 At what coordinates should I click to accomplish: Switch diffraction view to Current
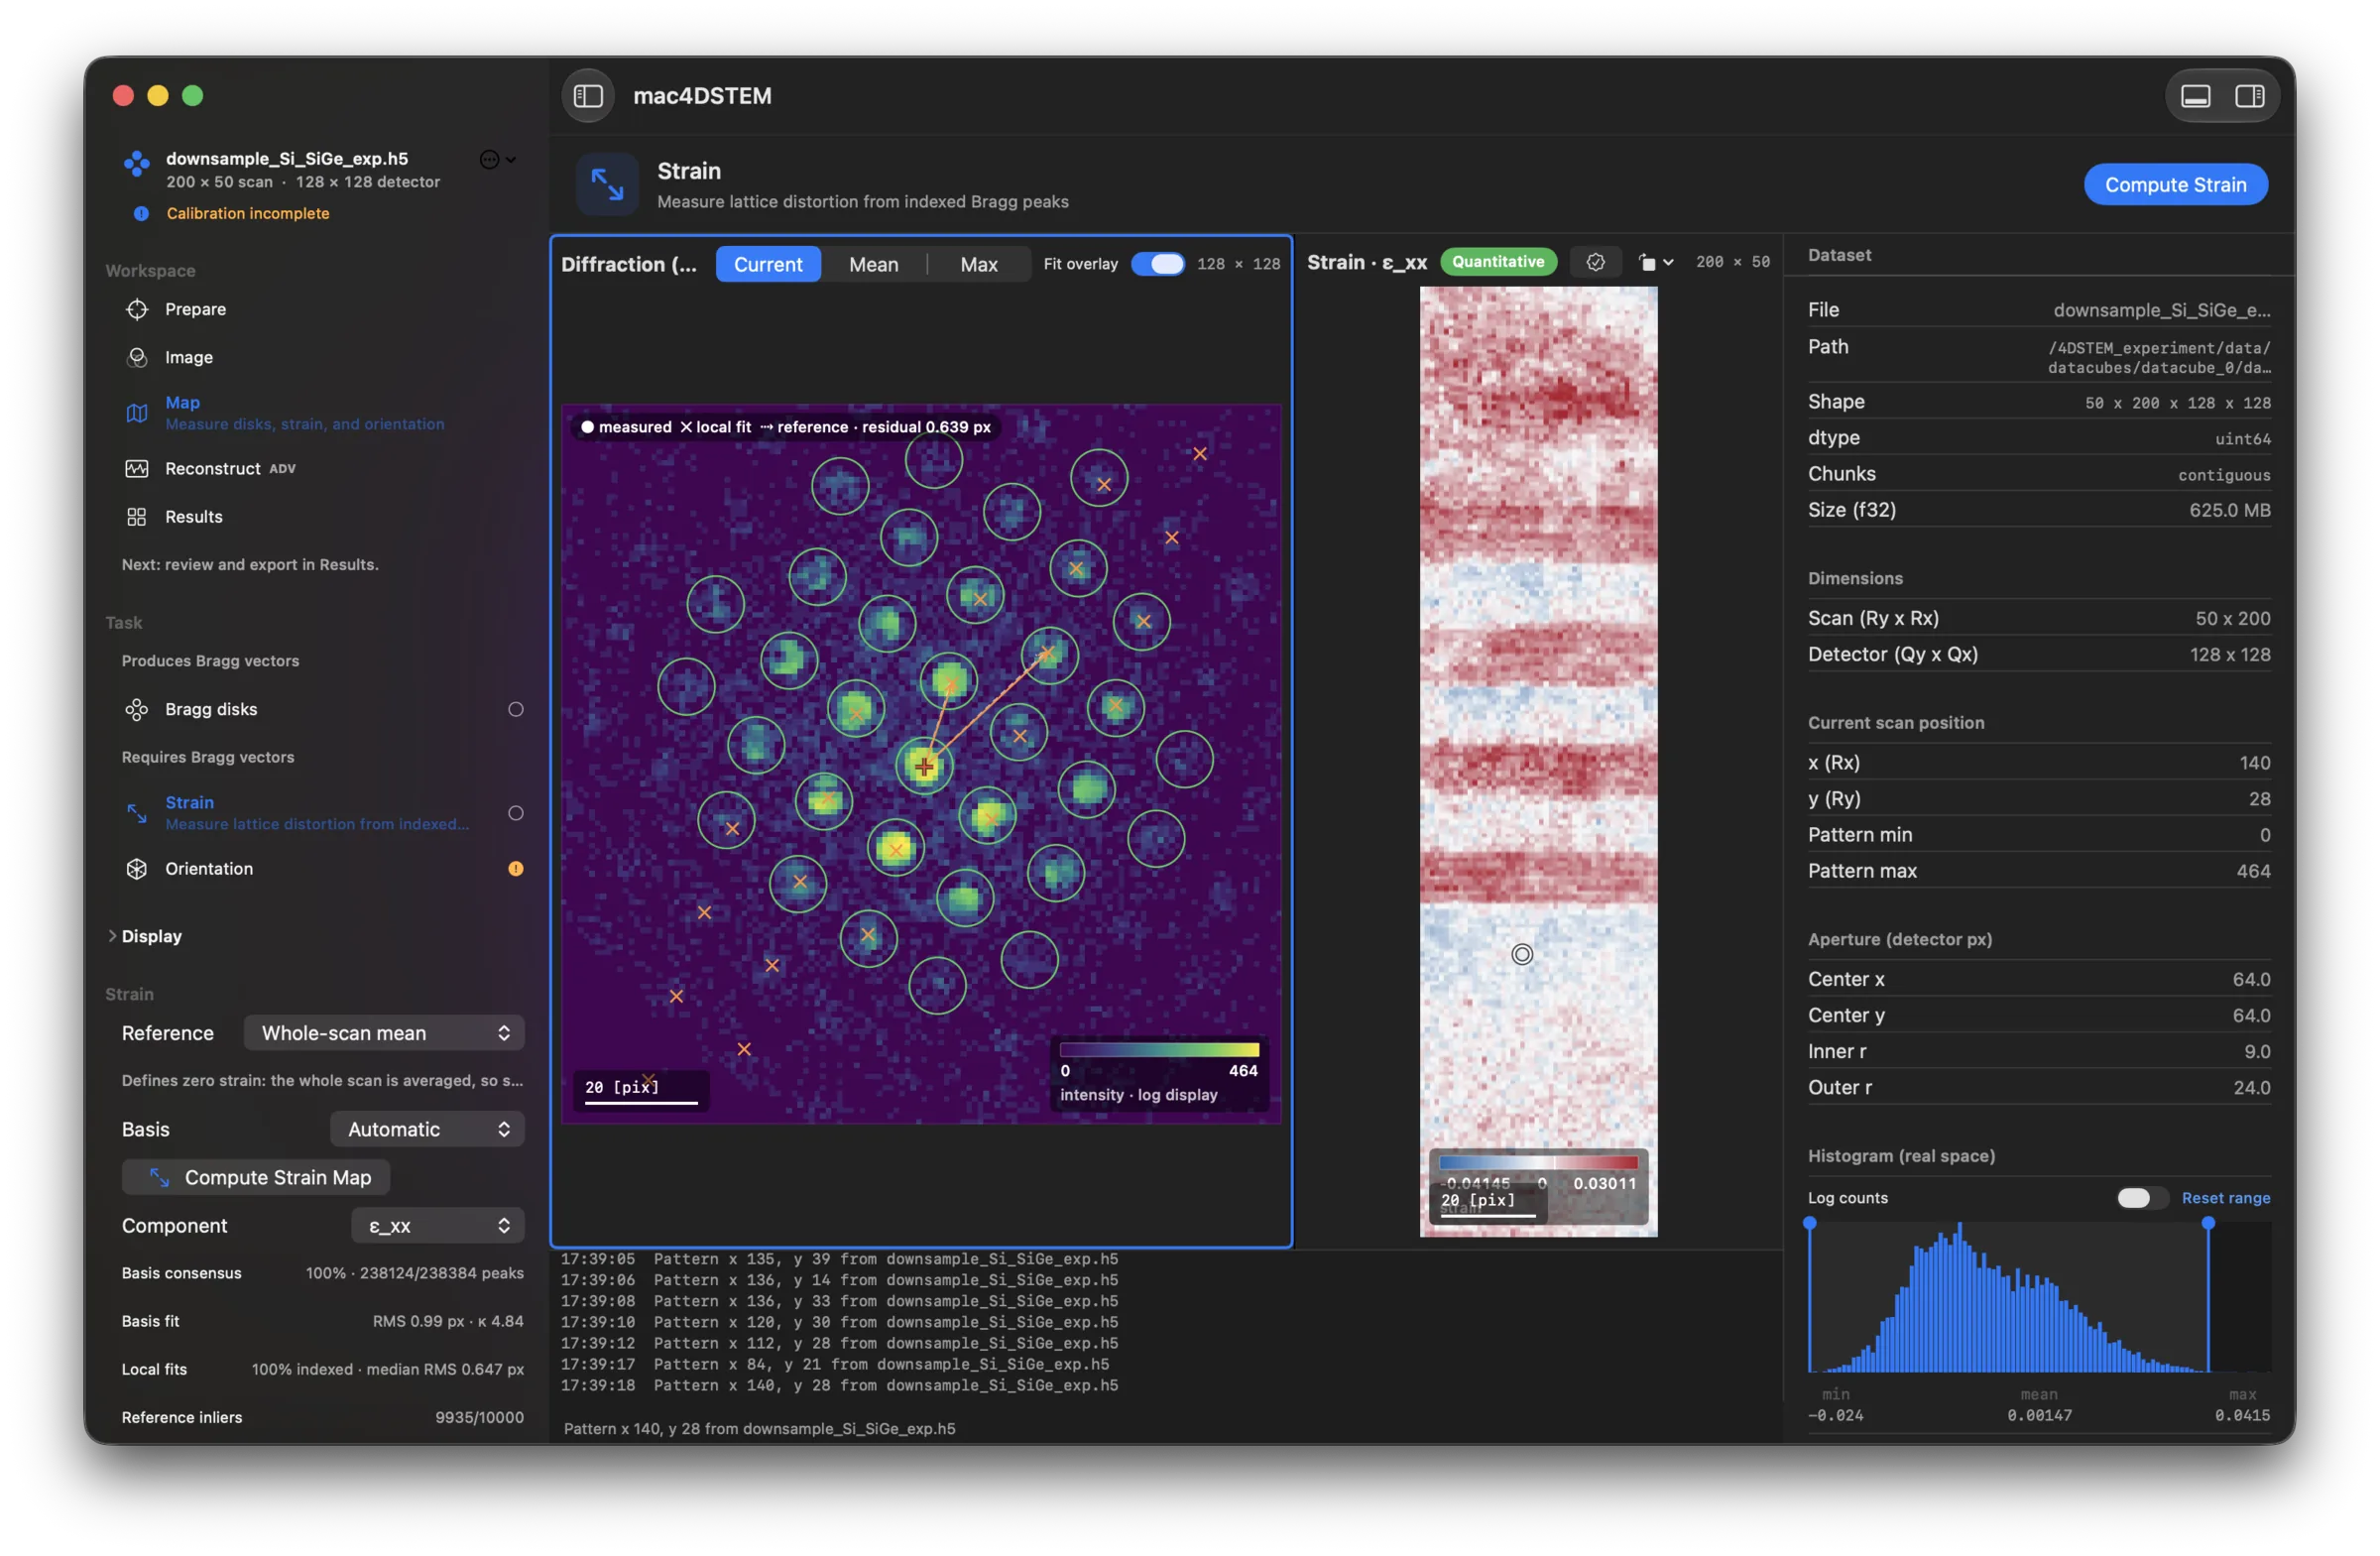(768, 264)
